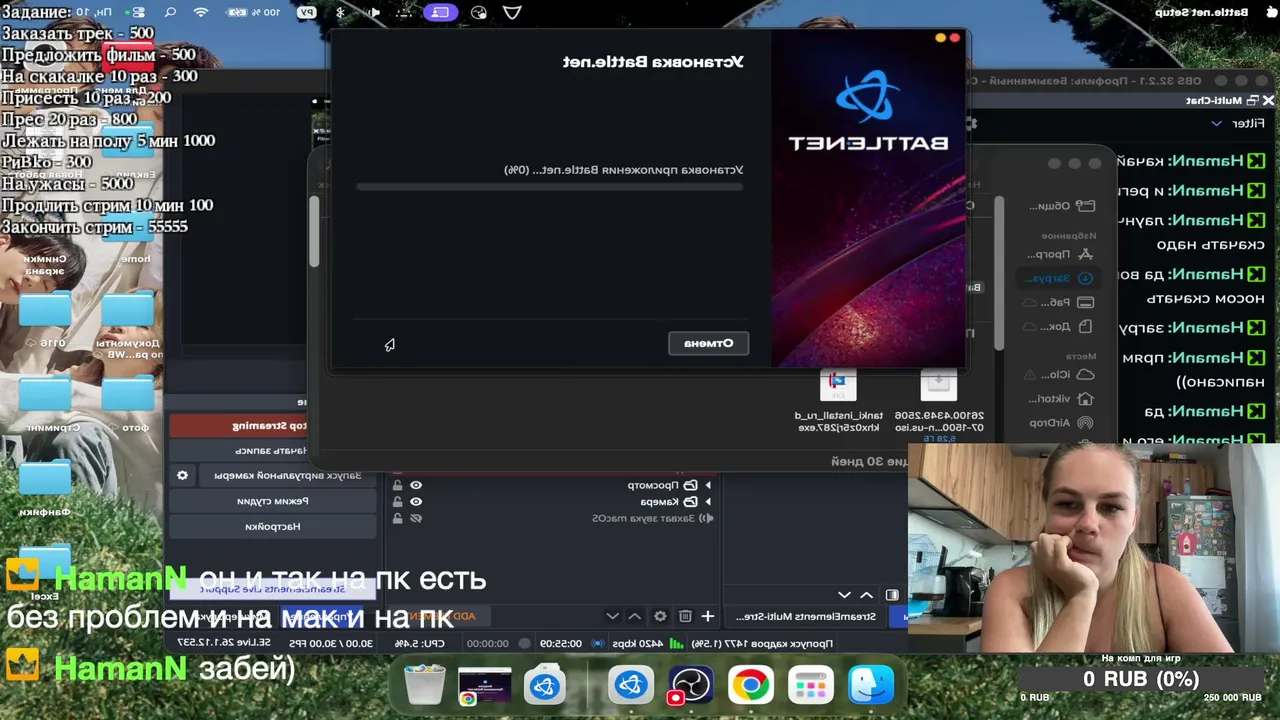Click the 4420 kbps bitrate in status bar
Viewport: 1280px width, 720px height.
point(638,644)
